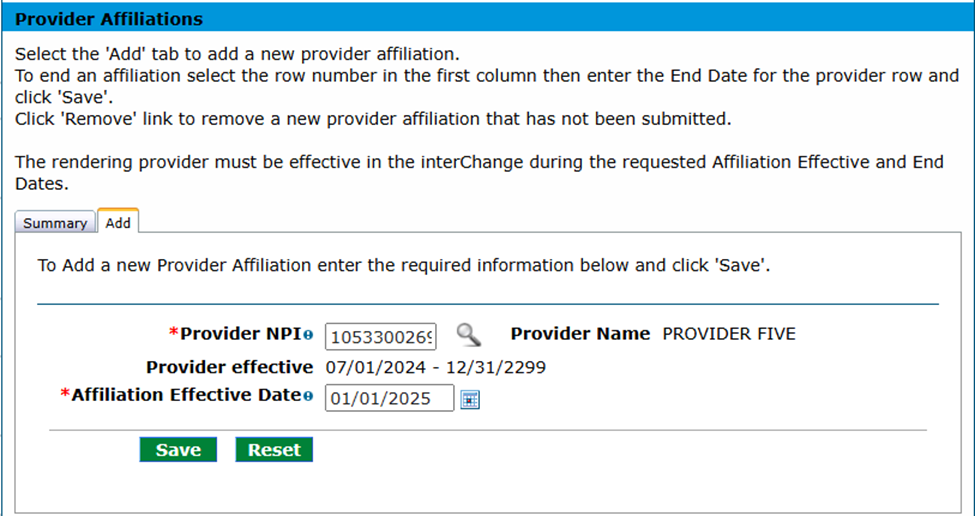This screenshot has width=975, height=516.
Task: Click the 'To Add a new Provider Affiliation' instruction
Action: pyautogui.click(x=403, y=267)
